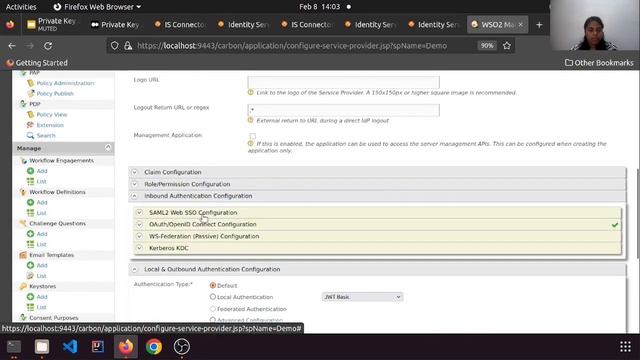Click the page vertical scrollbar

click(x=638, y=212)
